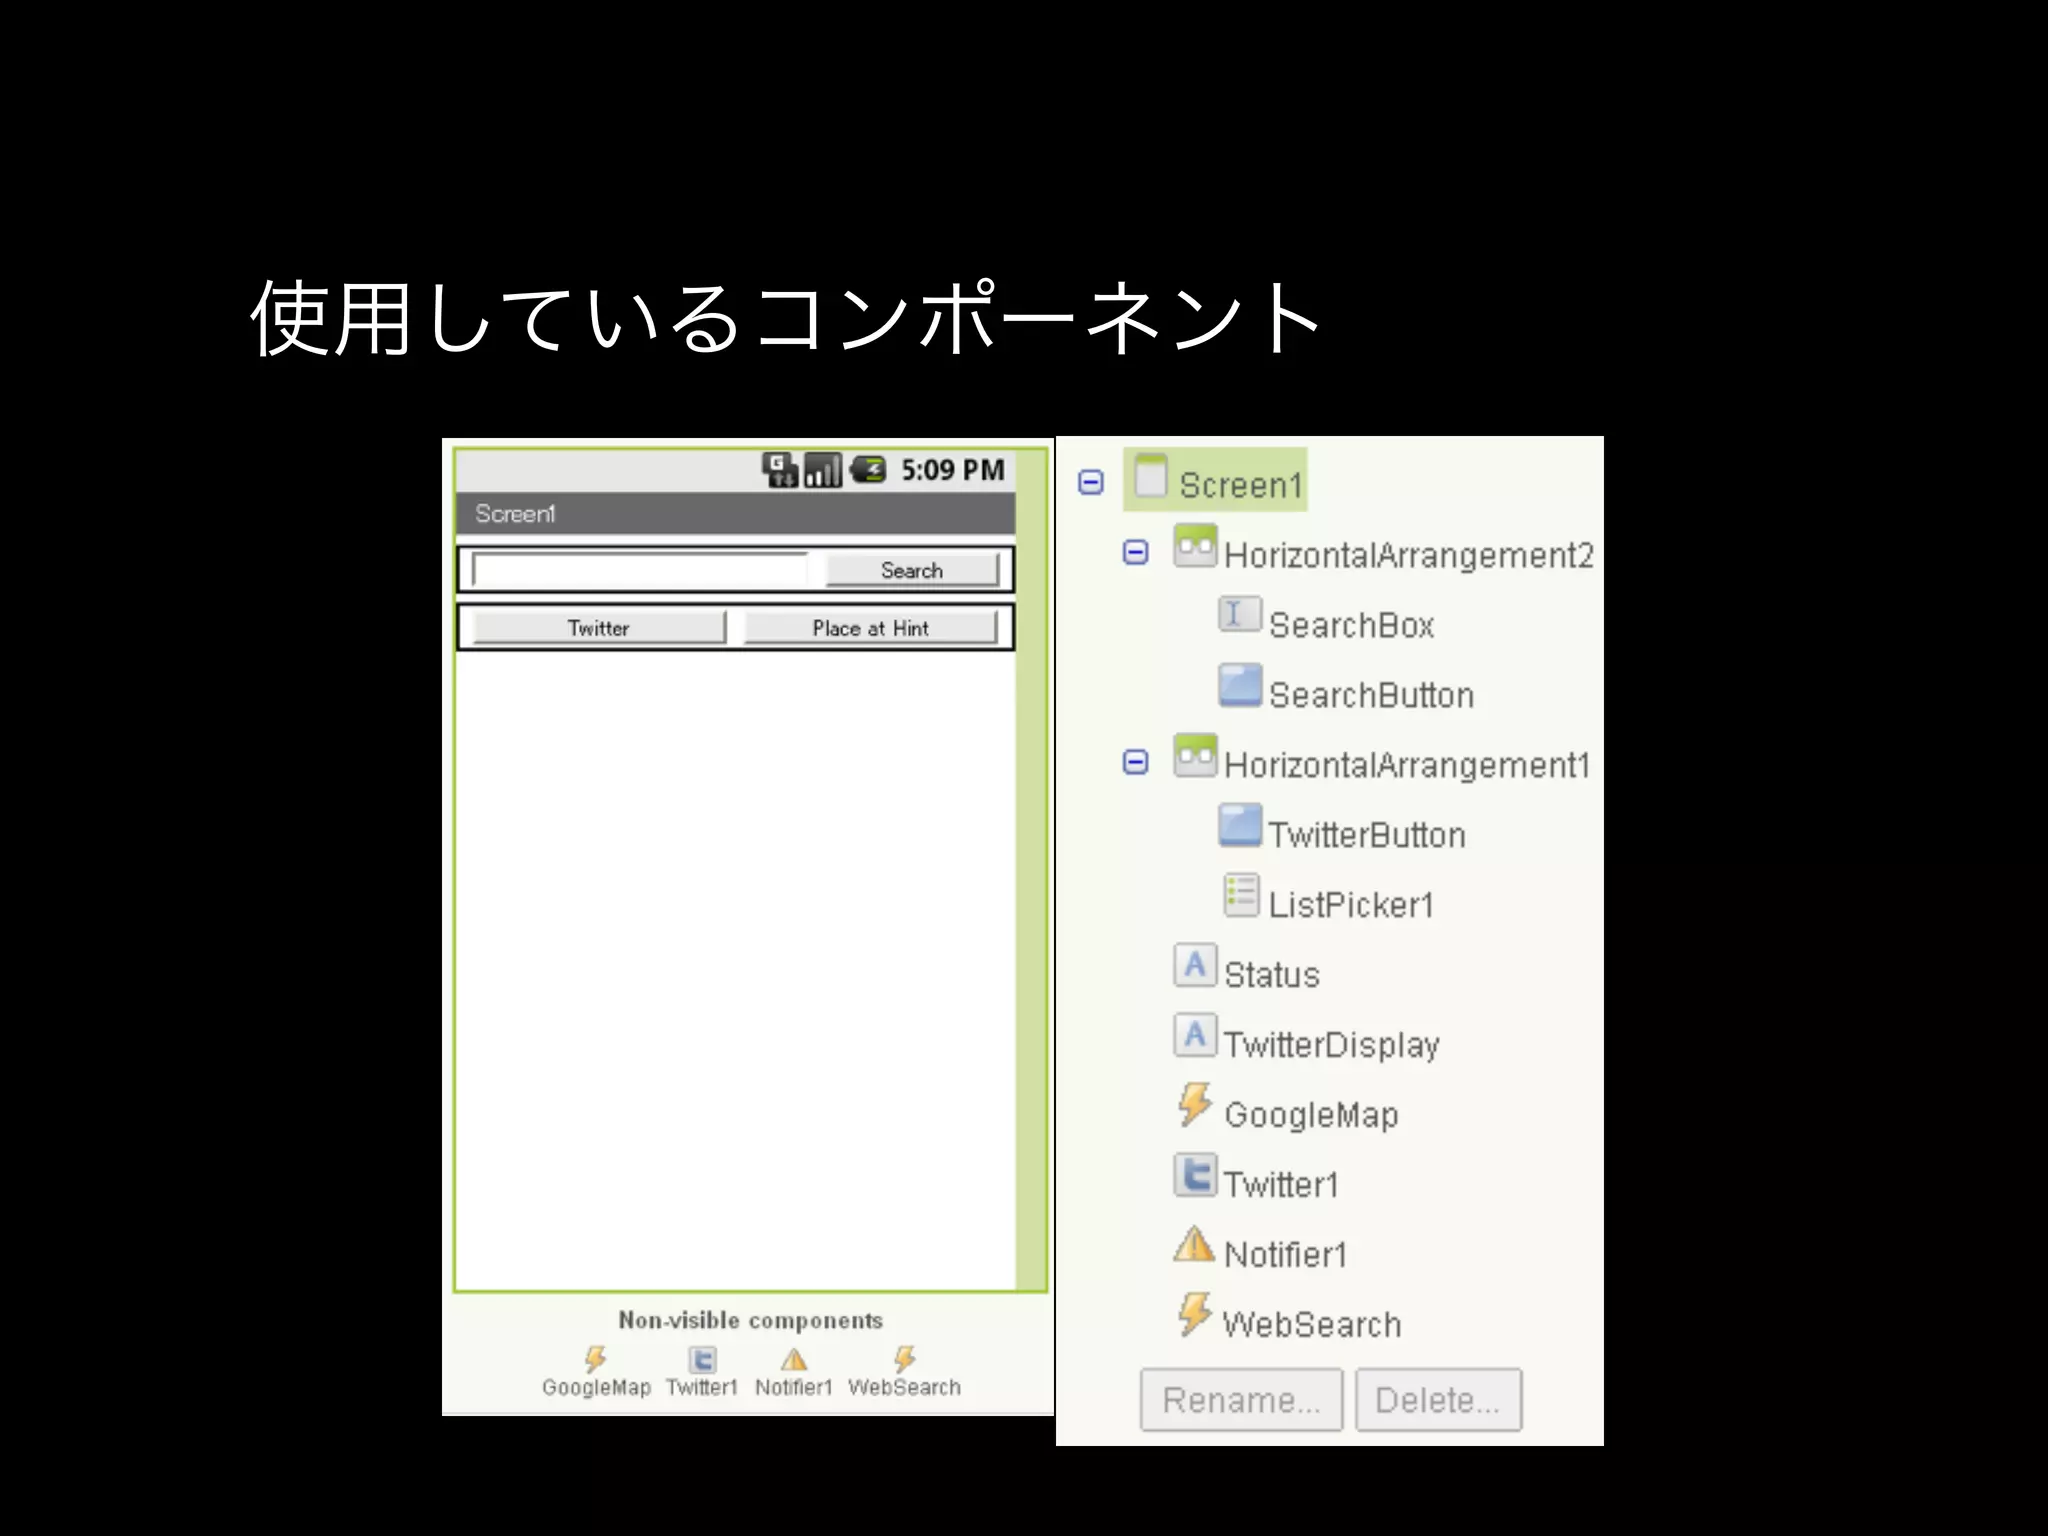Image resolution: width=2048 pixels, height=1536 pixels.
Task: Select GoogleMap label text in tree
Action: coord(1311,1116)
